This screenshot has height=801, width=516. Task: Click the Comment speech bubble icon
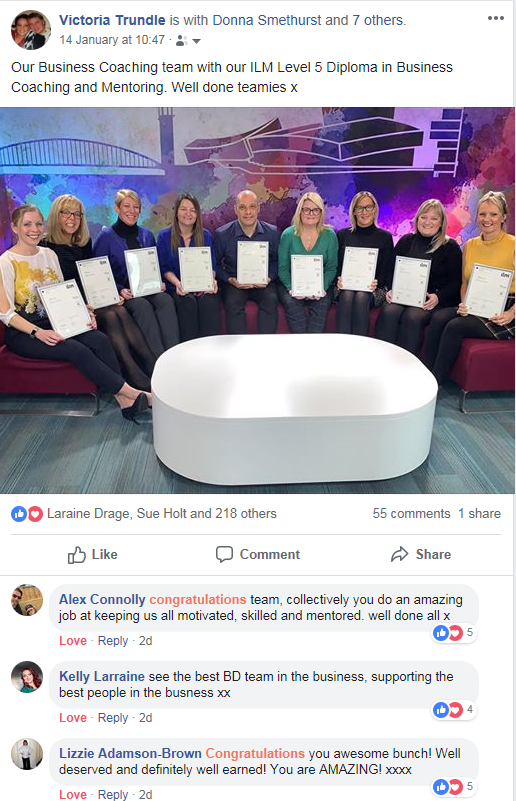click(x=224, y=554)
